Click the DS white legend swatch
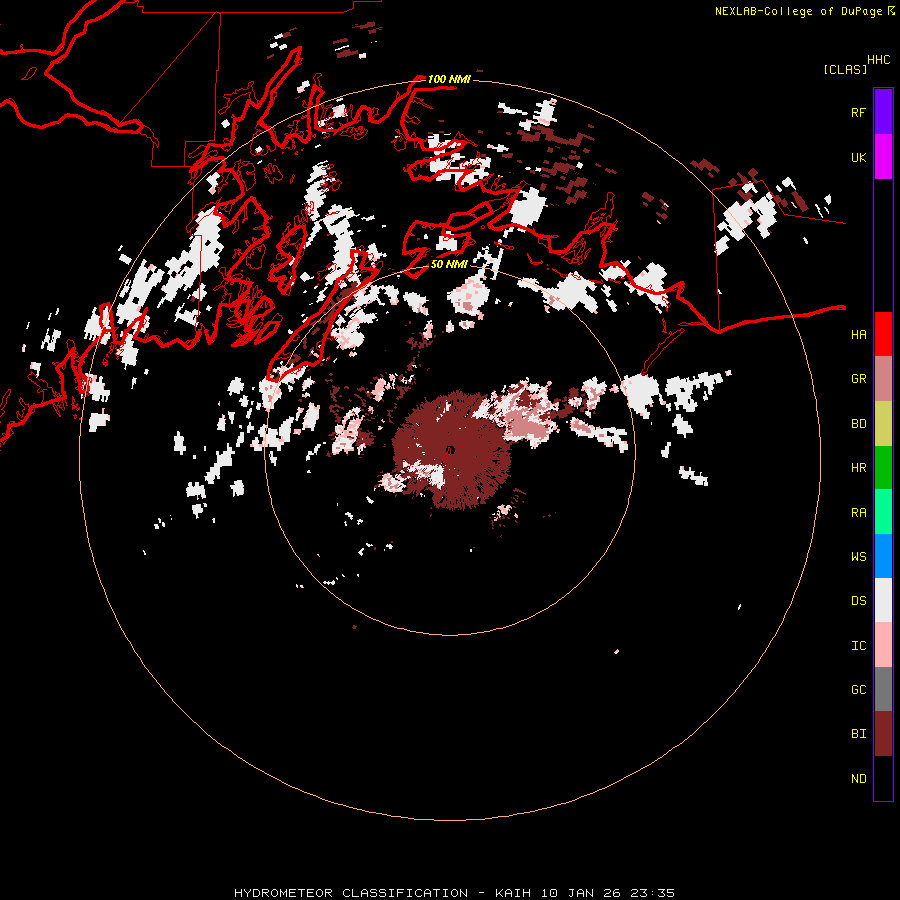This screenshot has width=900, height=900. tap(883, 600)
